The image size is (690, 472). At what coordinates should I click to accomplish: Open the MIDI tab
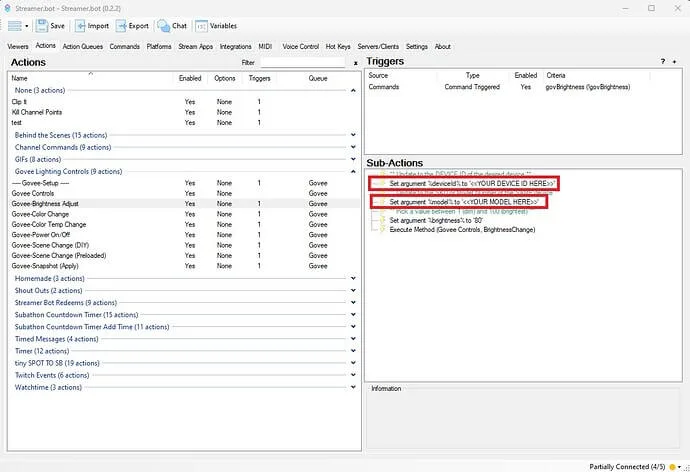(x=265, y=47)
